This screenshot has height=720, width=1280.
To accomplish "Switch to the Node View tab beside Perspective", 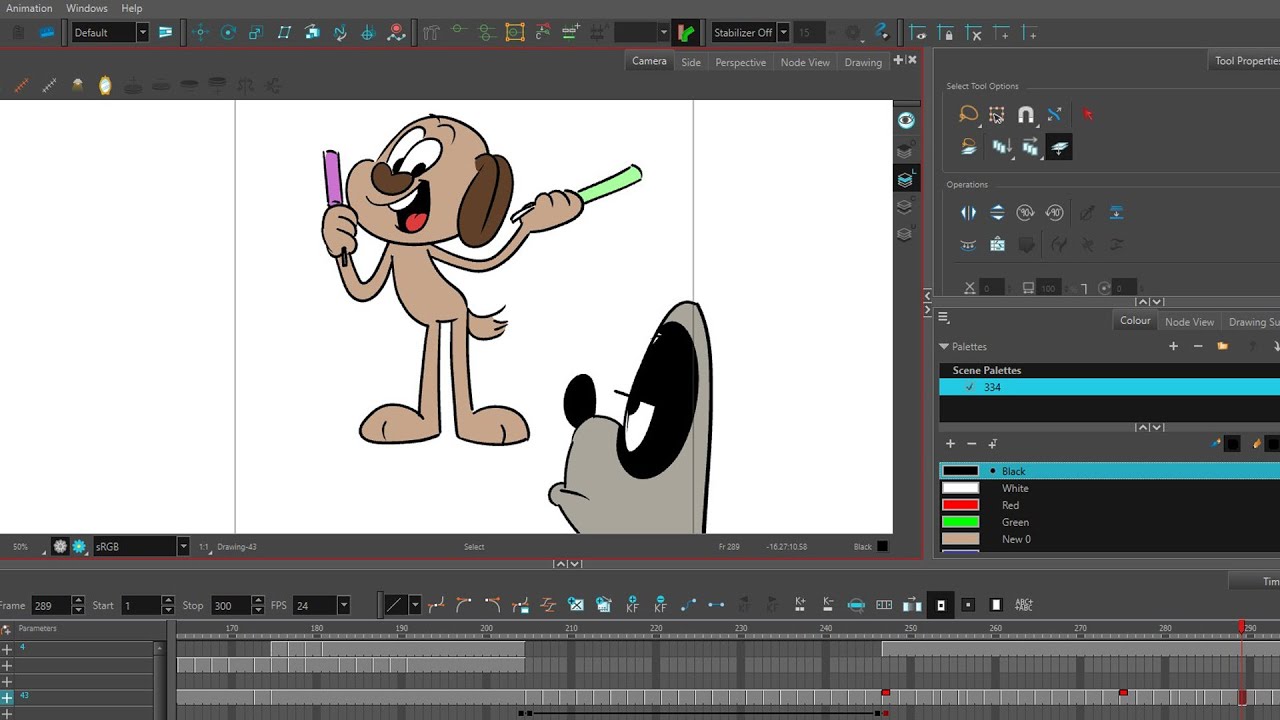I will tap(805, 62).
